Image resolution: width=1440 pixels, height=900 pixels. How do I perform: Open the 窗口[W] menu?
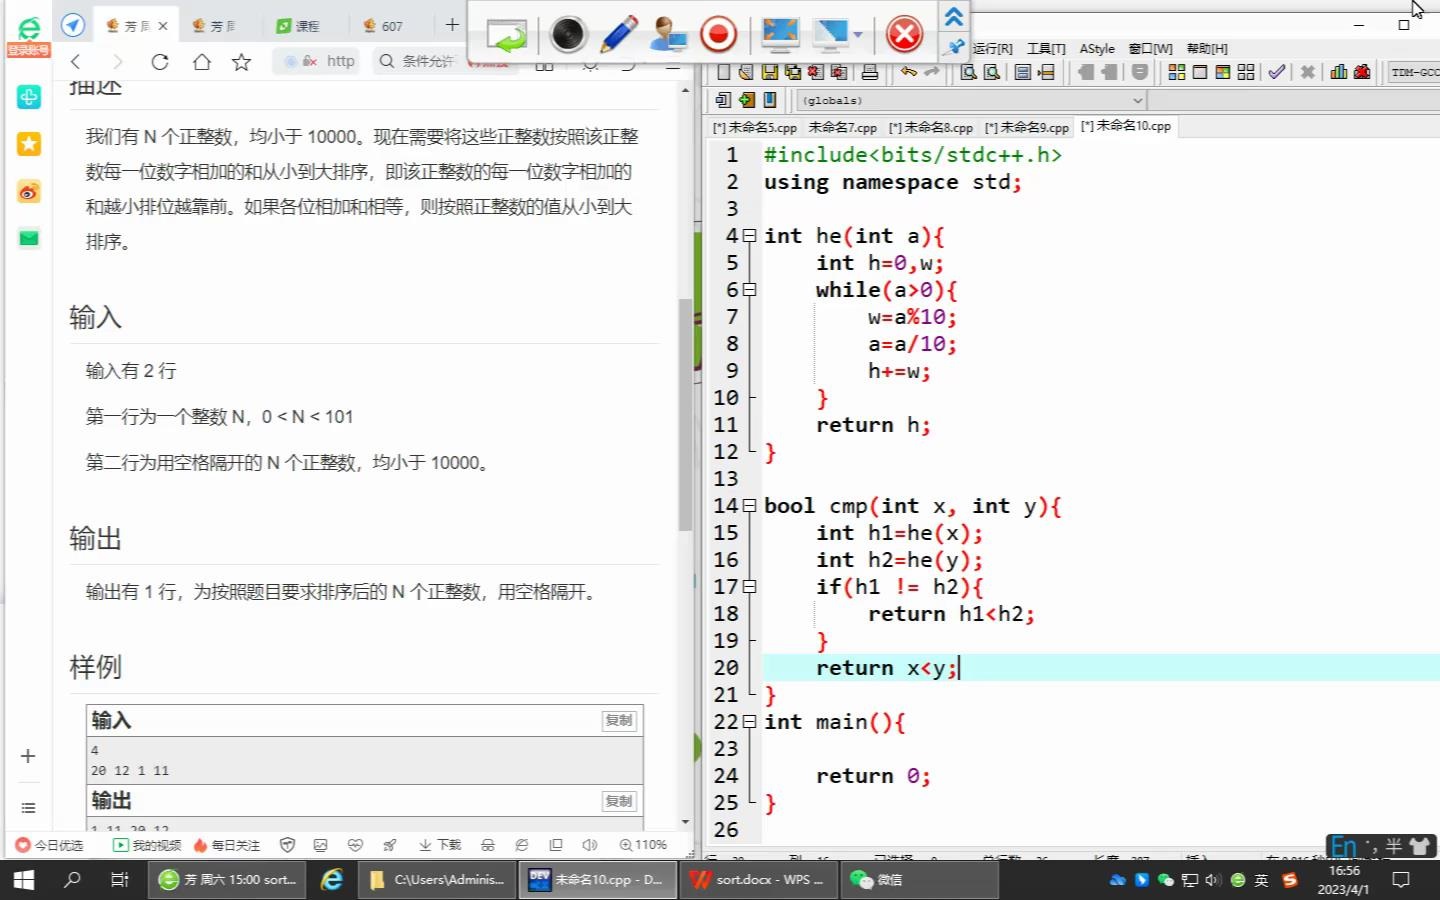1150,48
